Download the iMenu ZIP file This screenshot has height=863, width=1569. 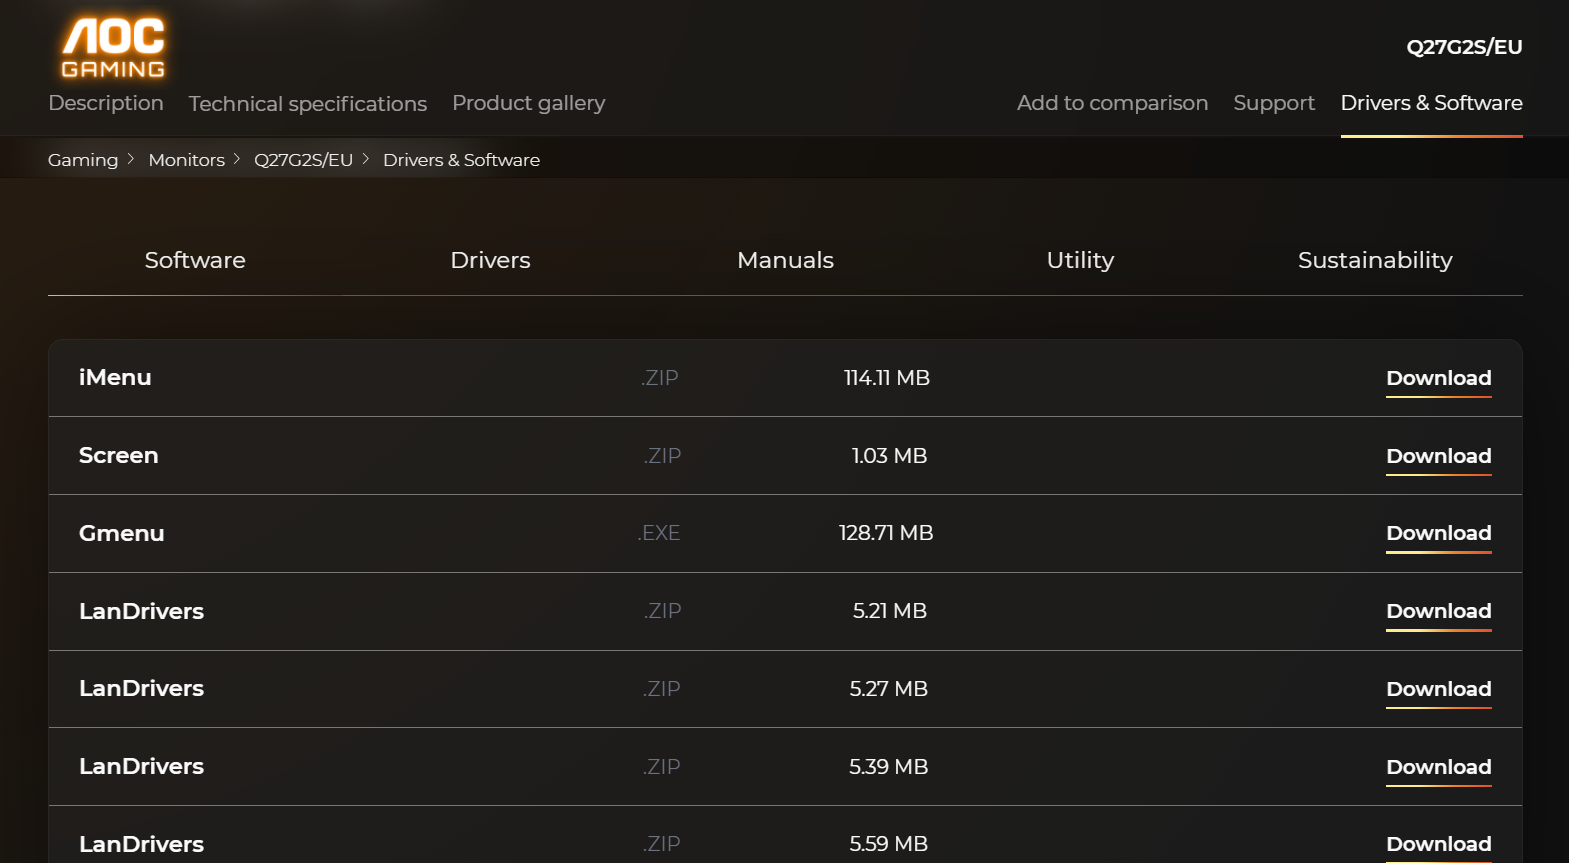pyautogui.click(x=1438, y=378)
